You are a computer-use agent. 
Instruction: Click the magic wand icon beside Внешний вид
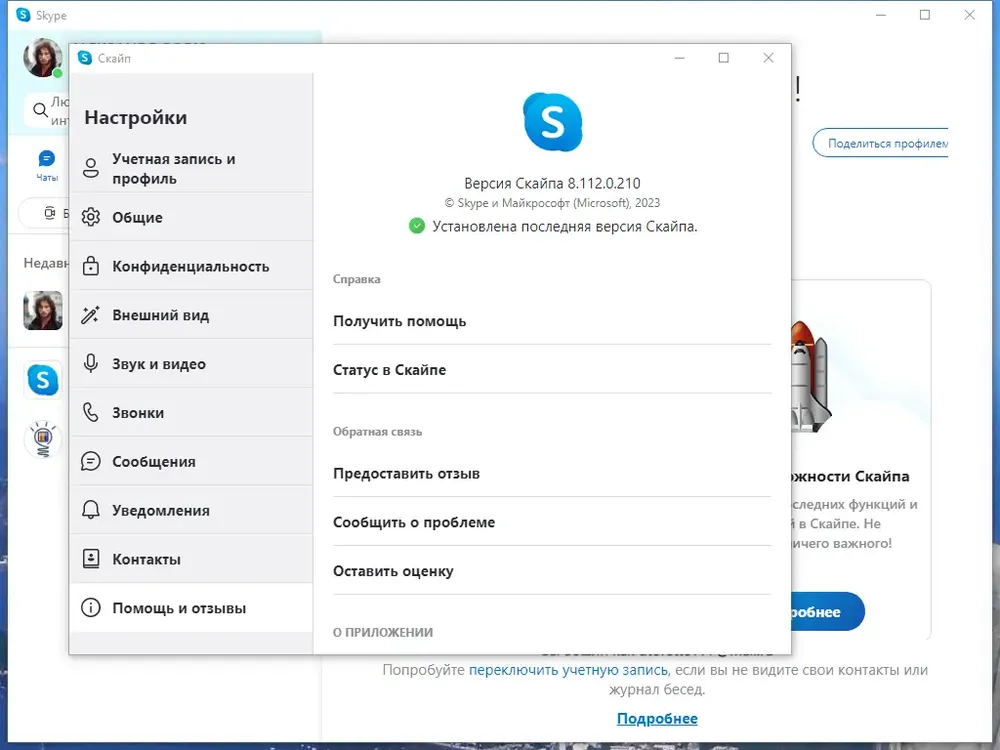(x=91, y=315)
